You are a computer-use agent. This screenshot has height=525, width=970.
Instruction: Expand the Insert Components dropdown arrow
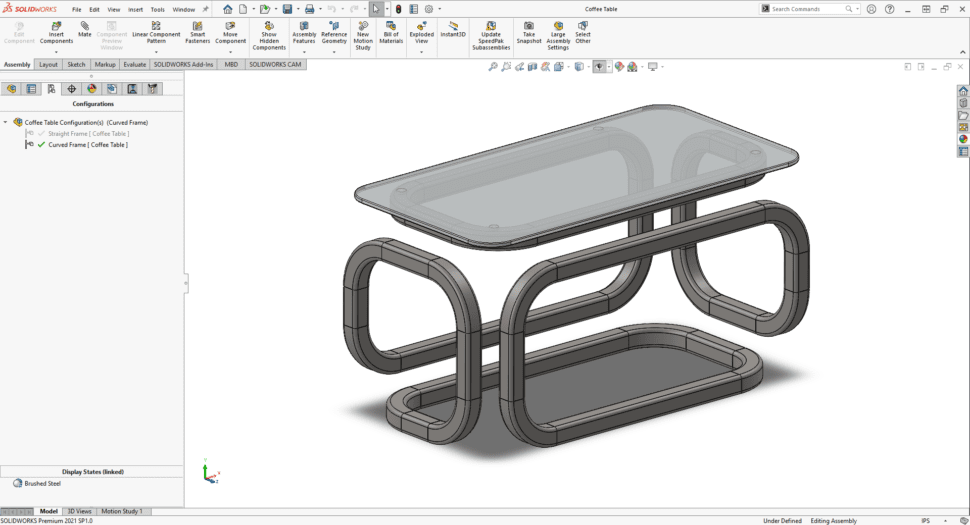pyautogui.click(x=56, y=52)
